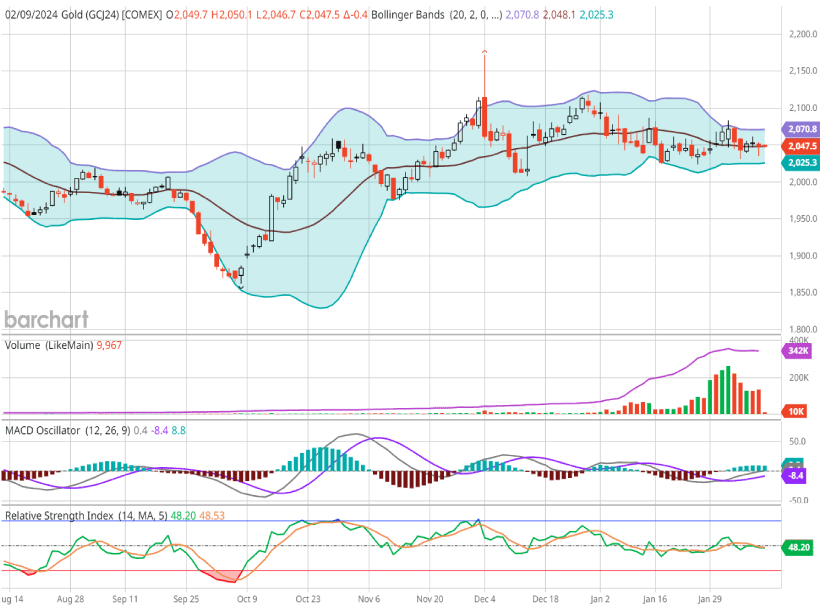Click the red shaded RSI oversold area
This screenshot has width=823, height=607.
pos(222,576)
